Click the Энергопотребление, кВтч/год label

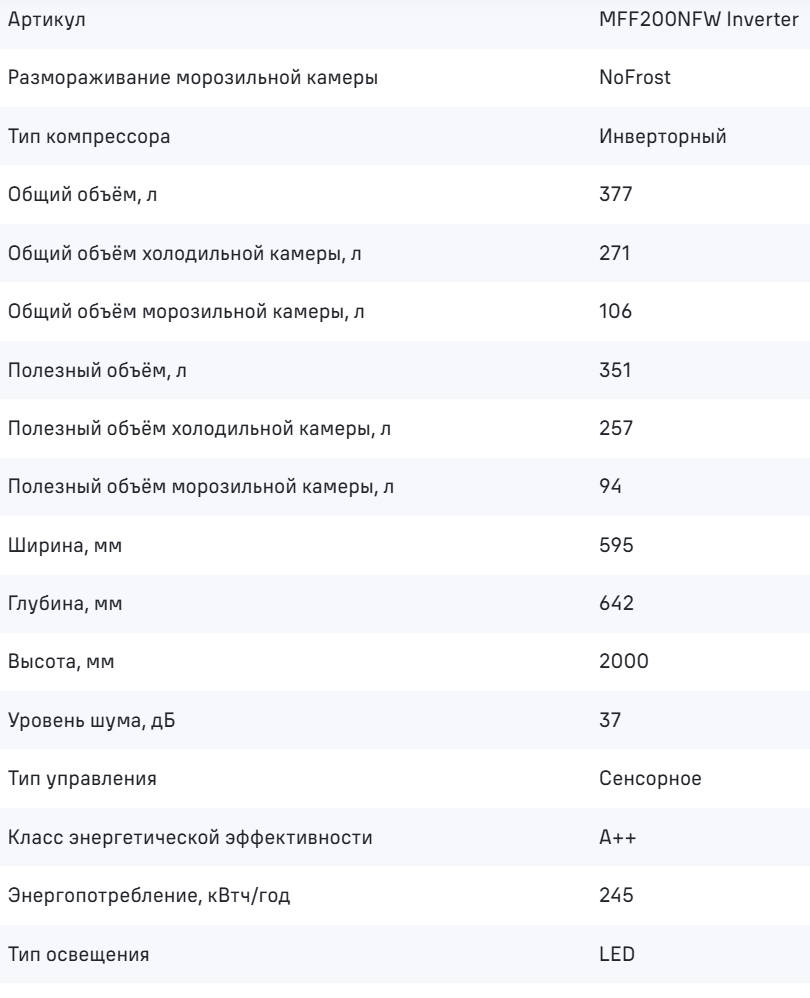149,896
